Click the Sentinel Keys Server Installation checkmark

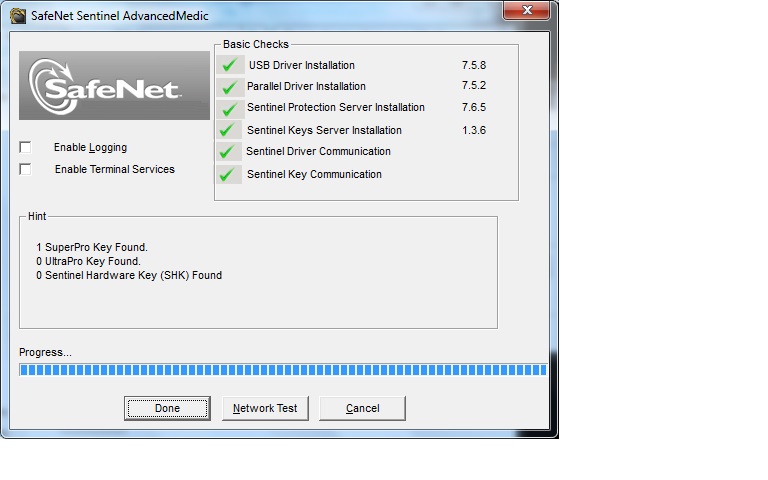coord(229,130)
